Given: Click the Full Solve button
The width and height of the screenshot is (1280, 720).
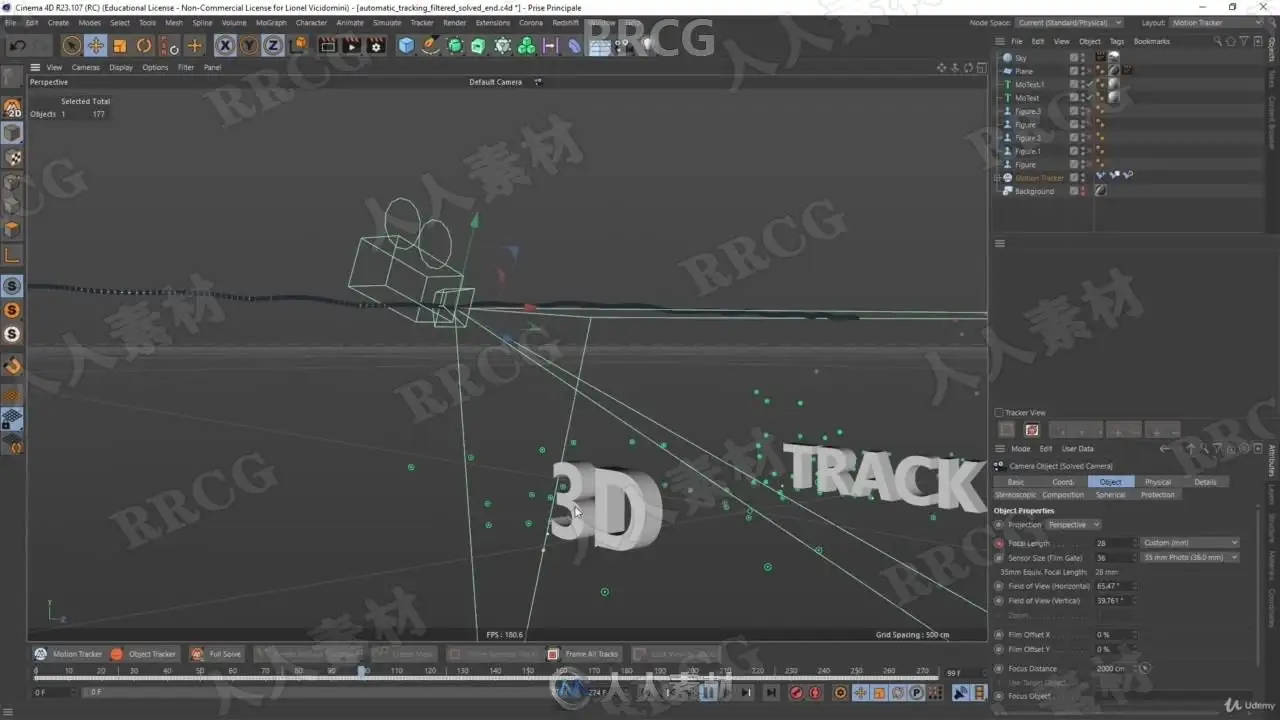Looking at the screenshot, I should (215, 654).
